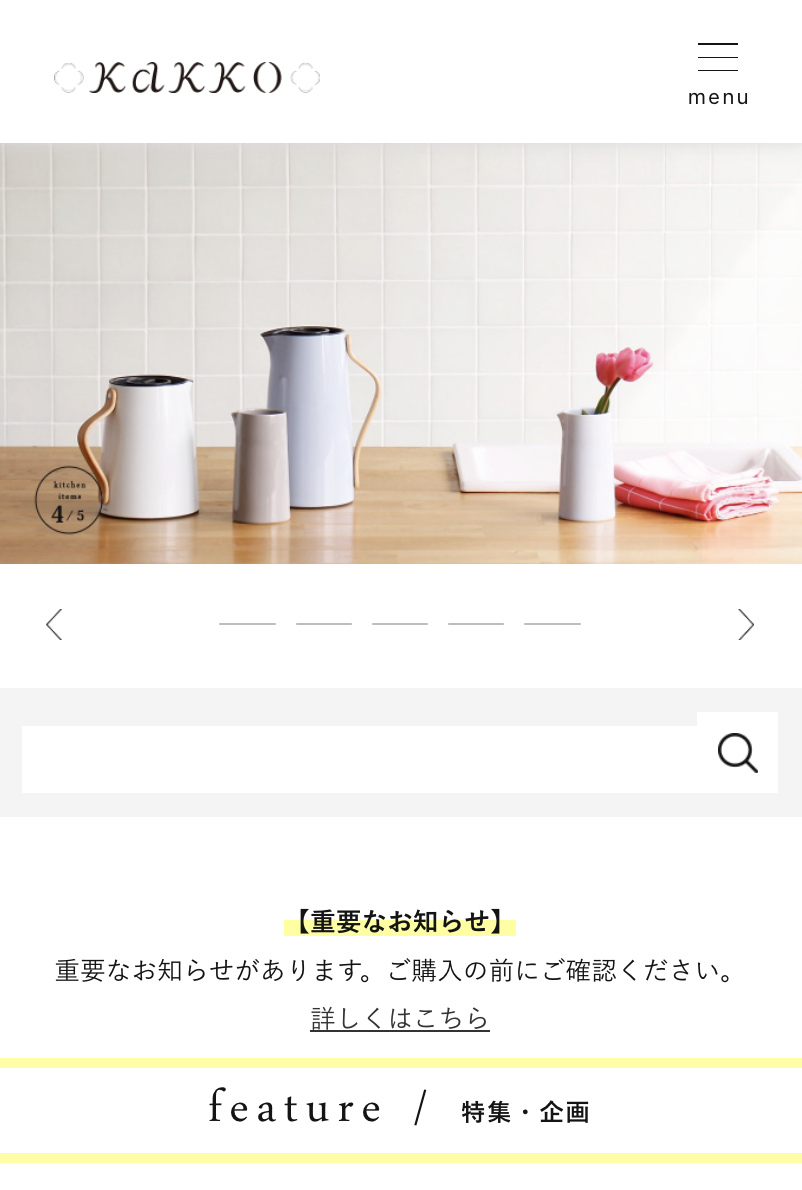
Task: Select the fourth slide indicator dash
Action: [x=476, y=624]
